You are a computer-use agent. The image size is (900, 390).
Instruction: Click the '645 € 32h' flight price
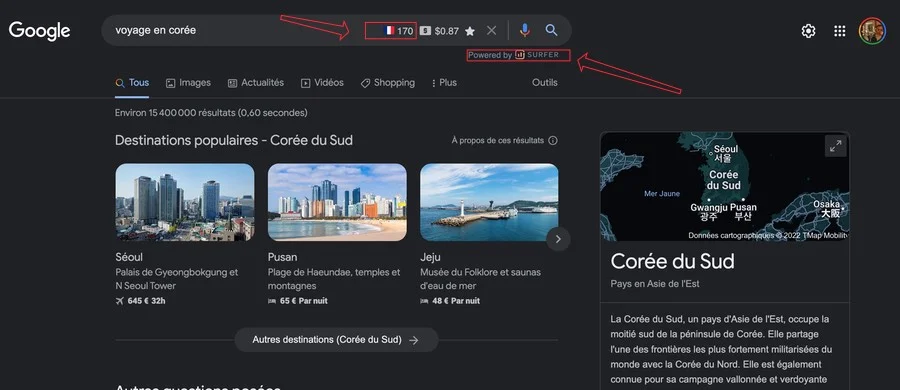[141, 301]
